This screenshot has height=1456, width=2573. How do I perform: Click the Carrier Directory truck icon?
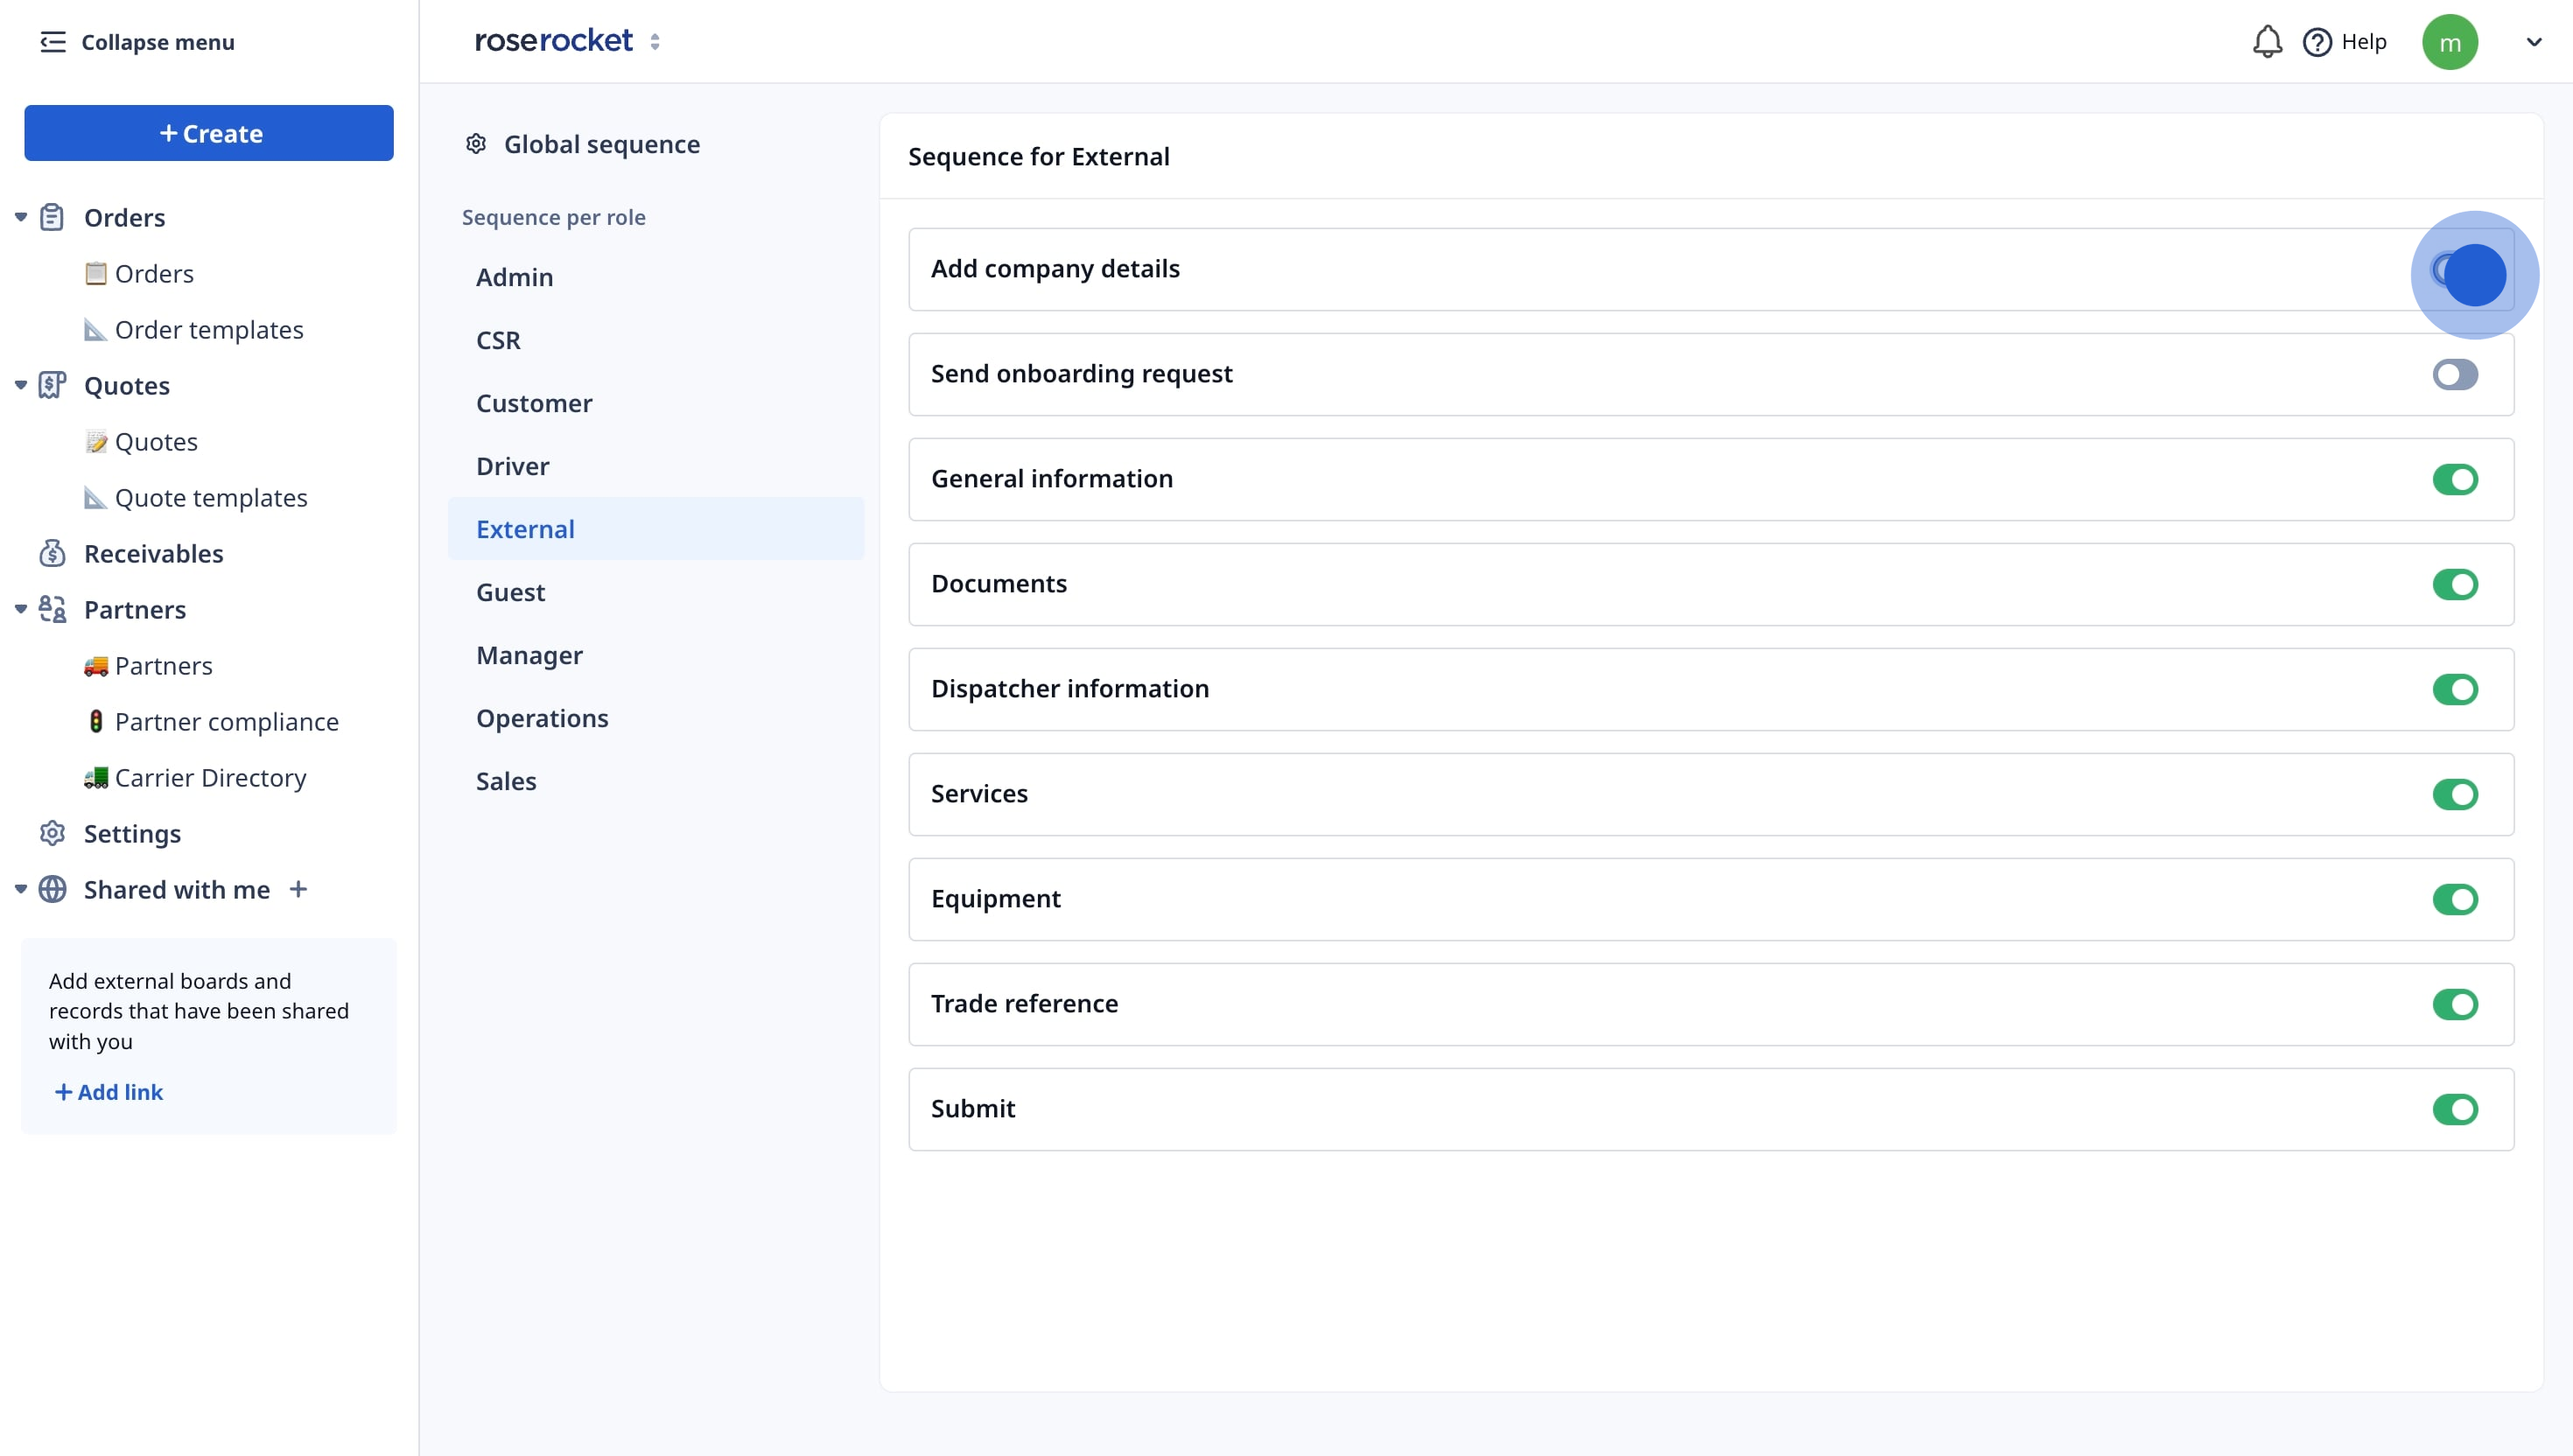(x=96, y=777)
